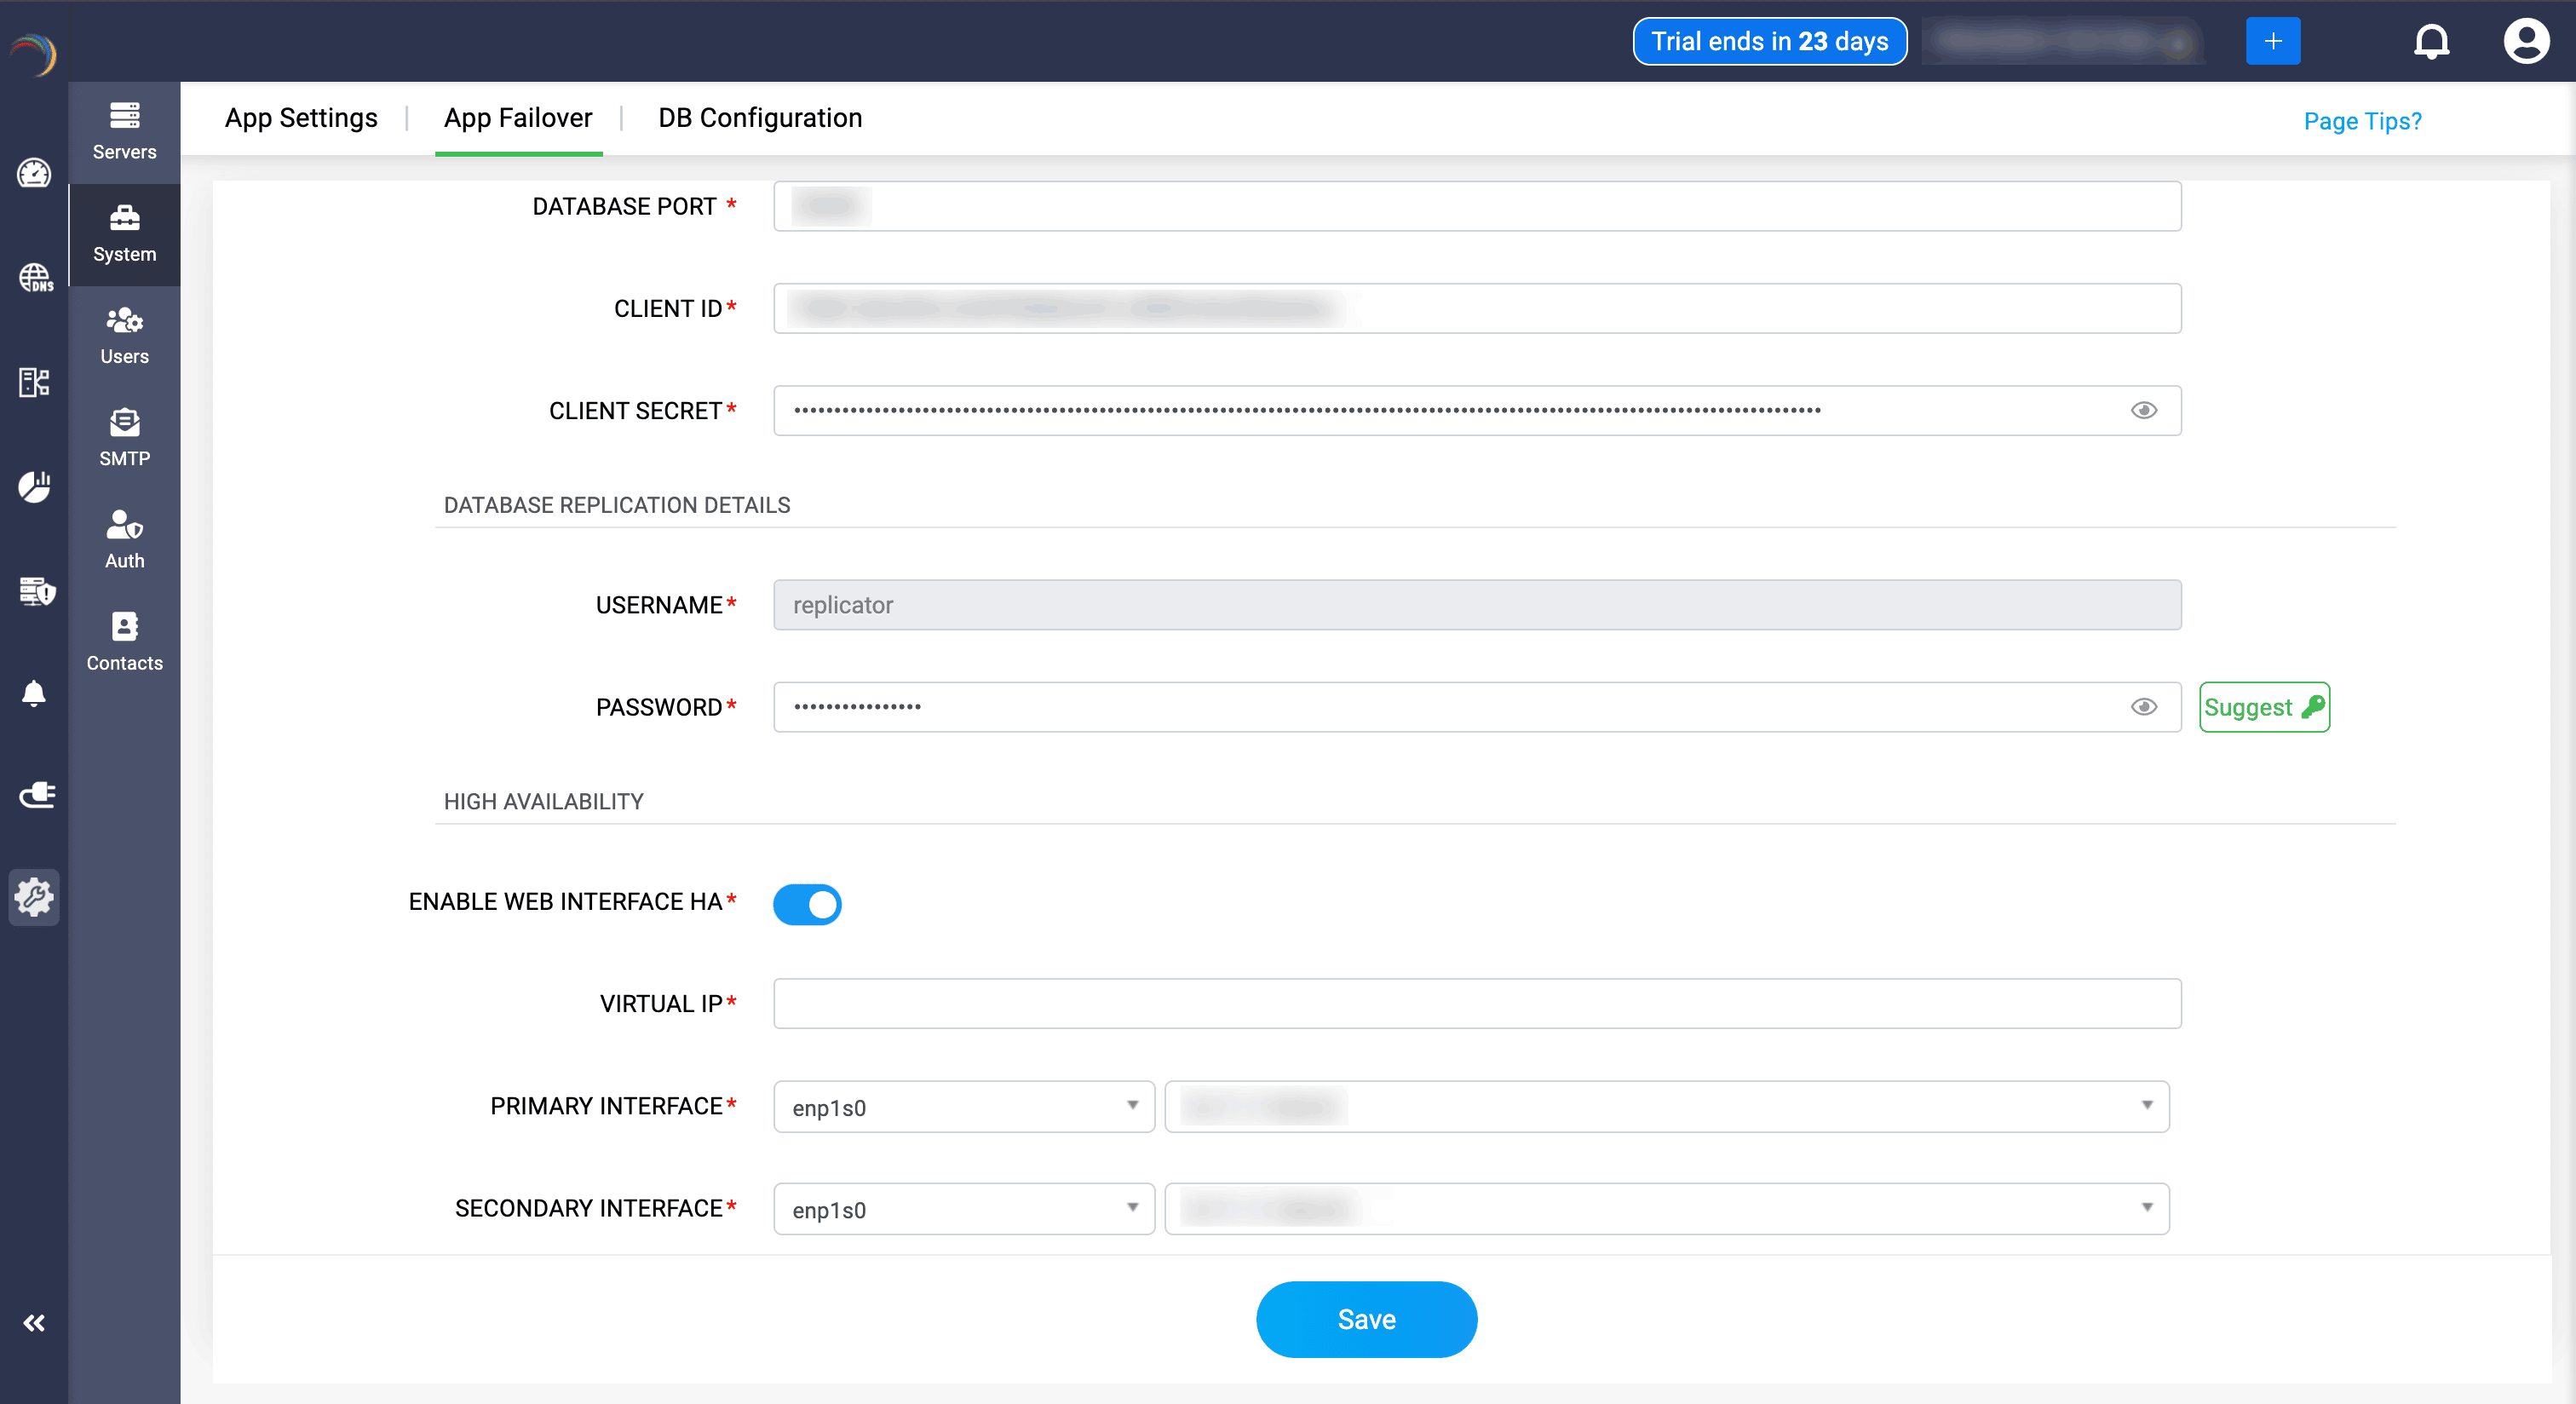The width and height of the screenshot is (2576, 1404).
Task: Open Secondary Interface enp1s0 dropdown
Action: tap(963, 1209)
